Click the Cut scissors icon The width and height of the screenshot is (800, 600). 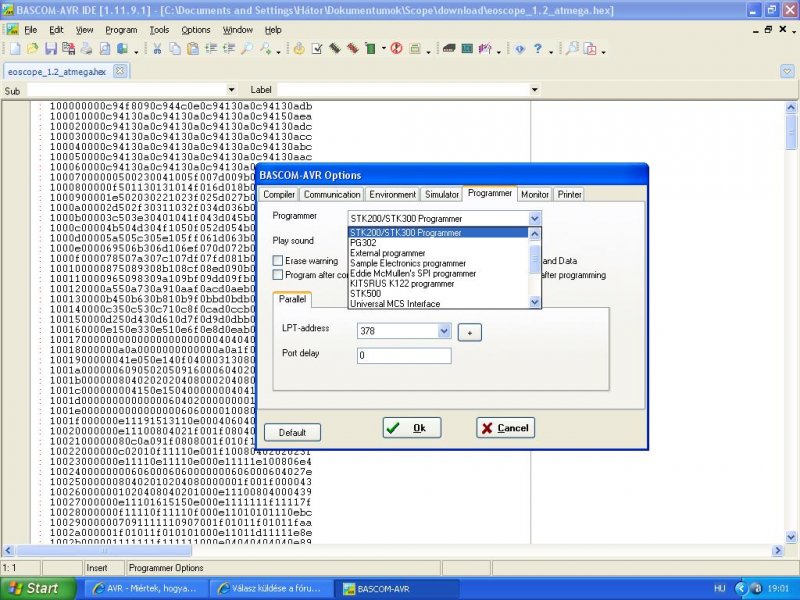[157, 49]
